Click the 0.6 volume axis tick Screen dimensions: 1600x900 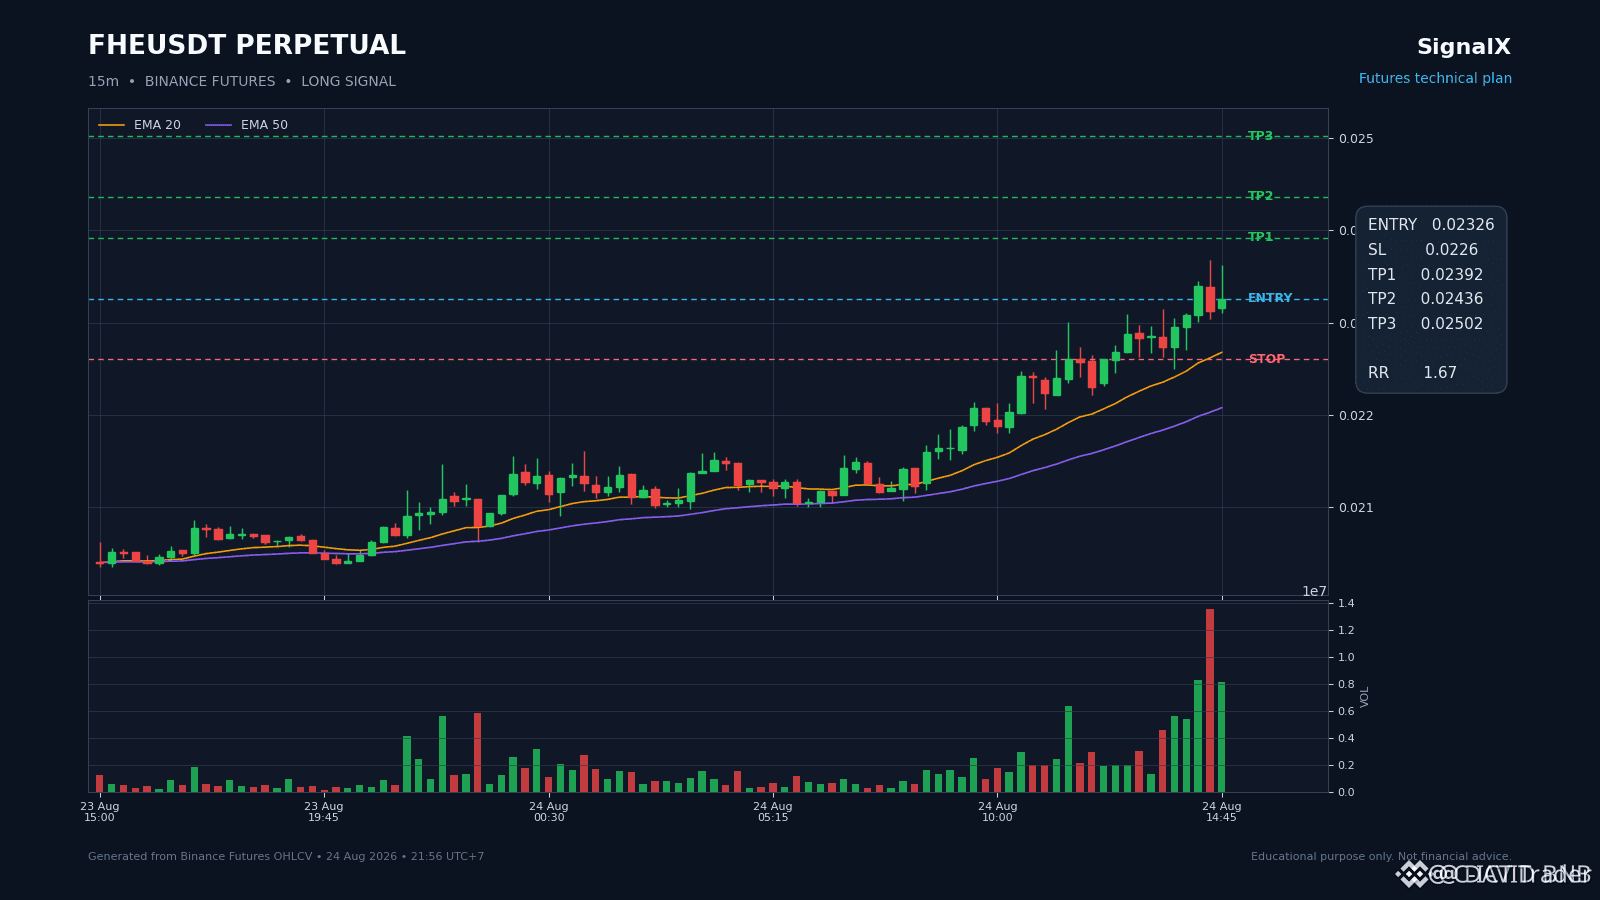coord(1346,712)
